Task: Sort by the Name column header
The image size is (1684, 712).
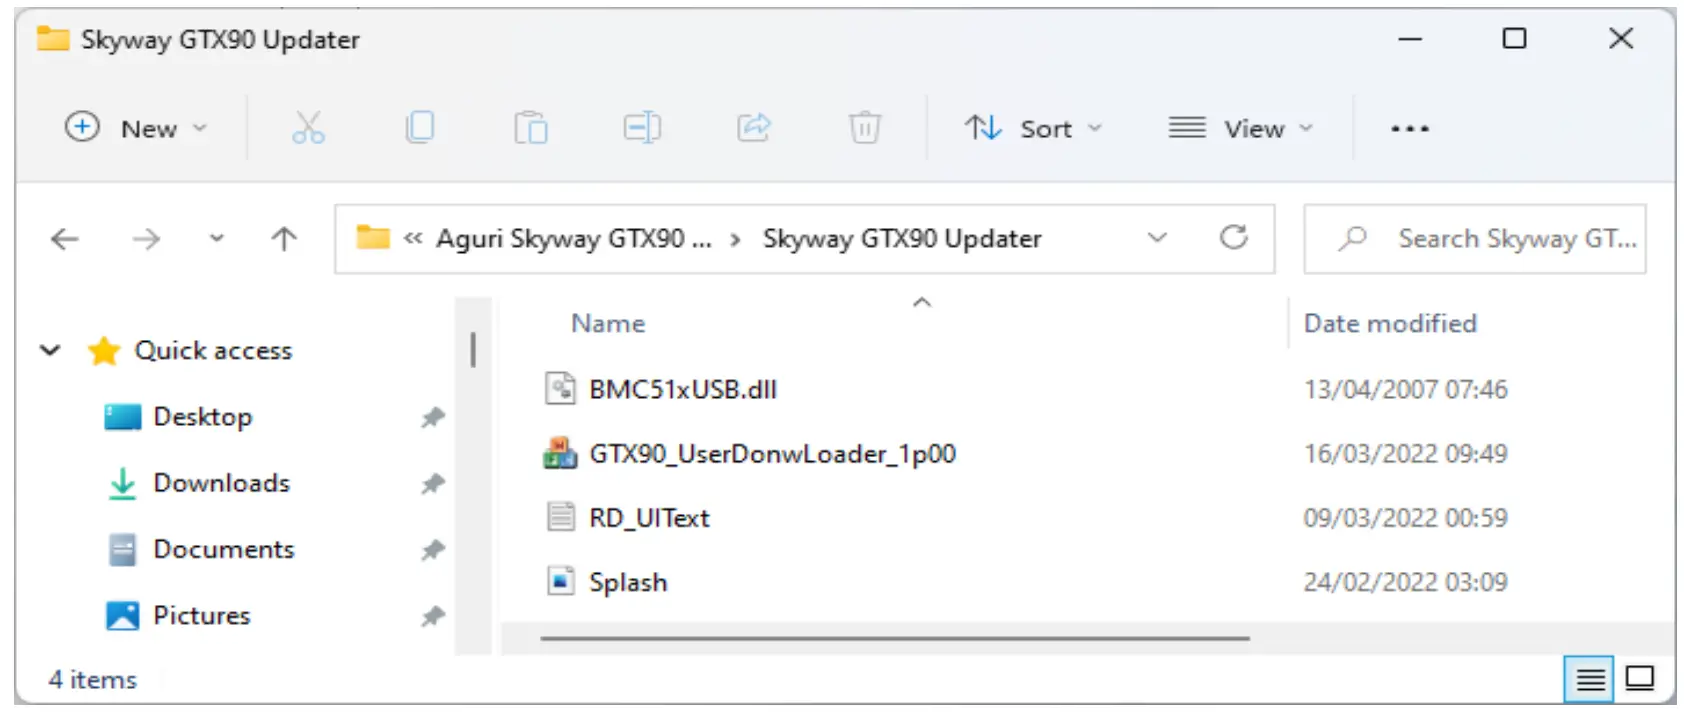Action: [608, 323]
